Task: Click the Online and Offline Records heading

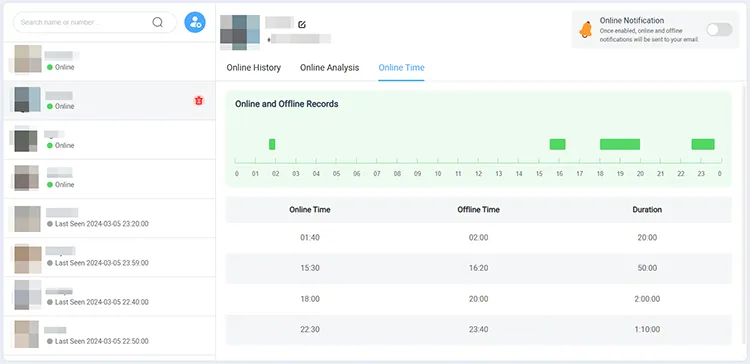Action: click(x=287, y=104)
